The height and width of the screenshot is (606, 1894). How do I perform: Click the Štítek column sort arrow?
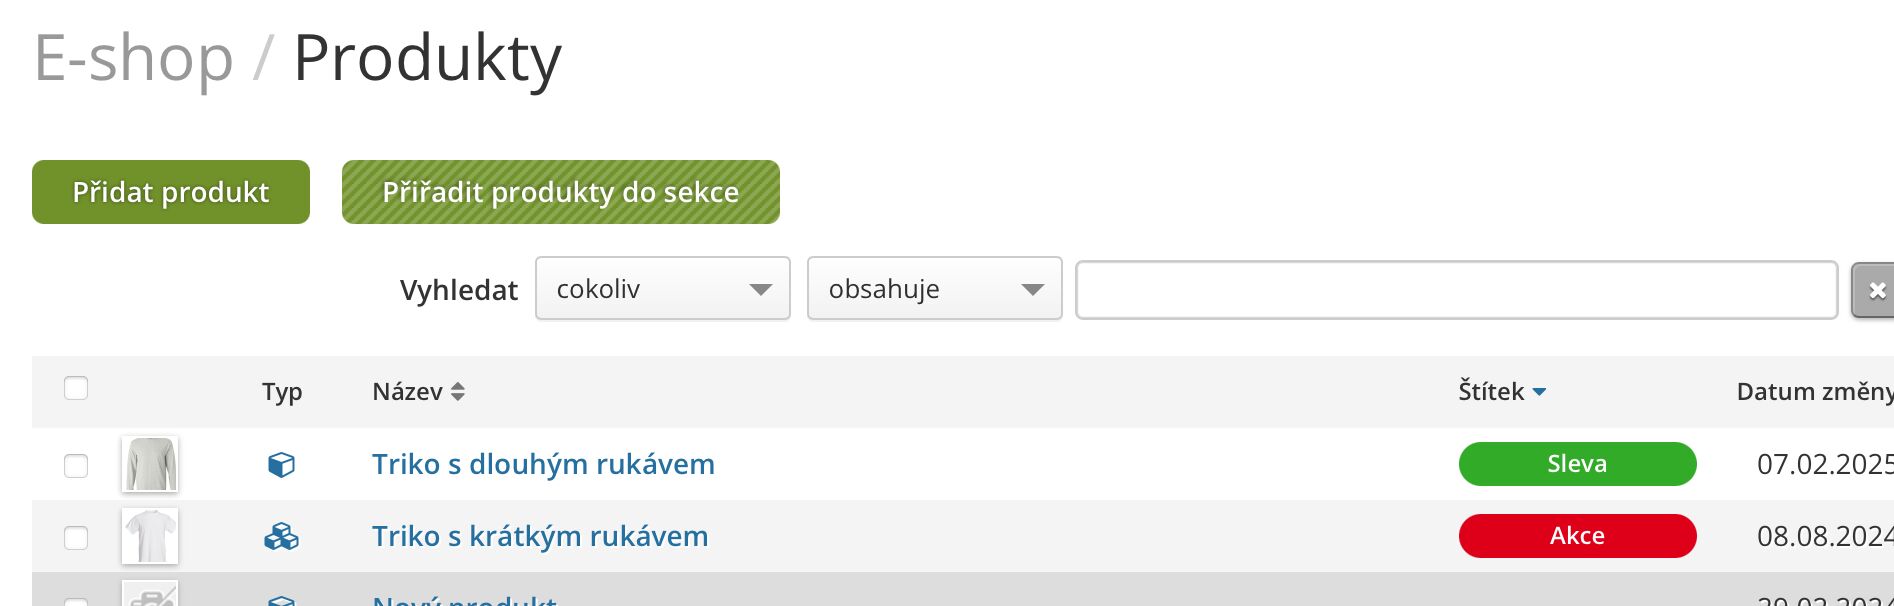(1539, 392)
